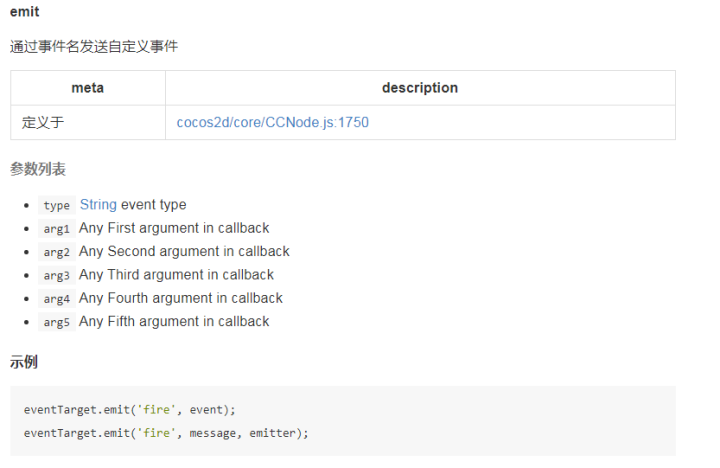Image resolution: width=720 pixels, height=468 pixels.
Task: Click the code line with message and emitter
Action: [166, 433]
